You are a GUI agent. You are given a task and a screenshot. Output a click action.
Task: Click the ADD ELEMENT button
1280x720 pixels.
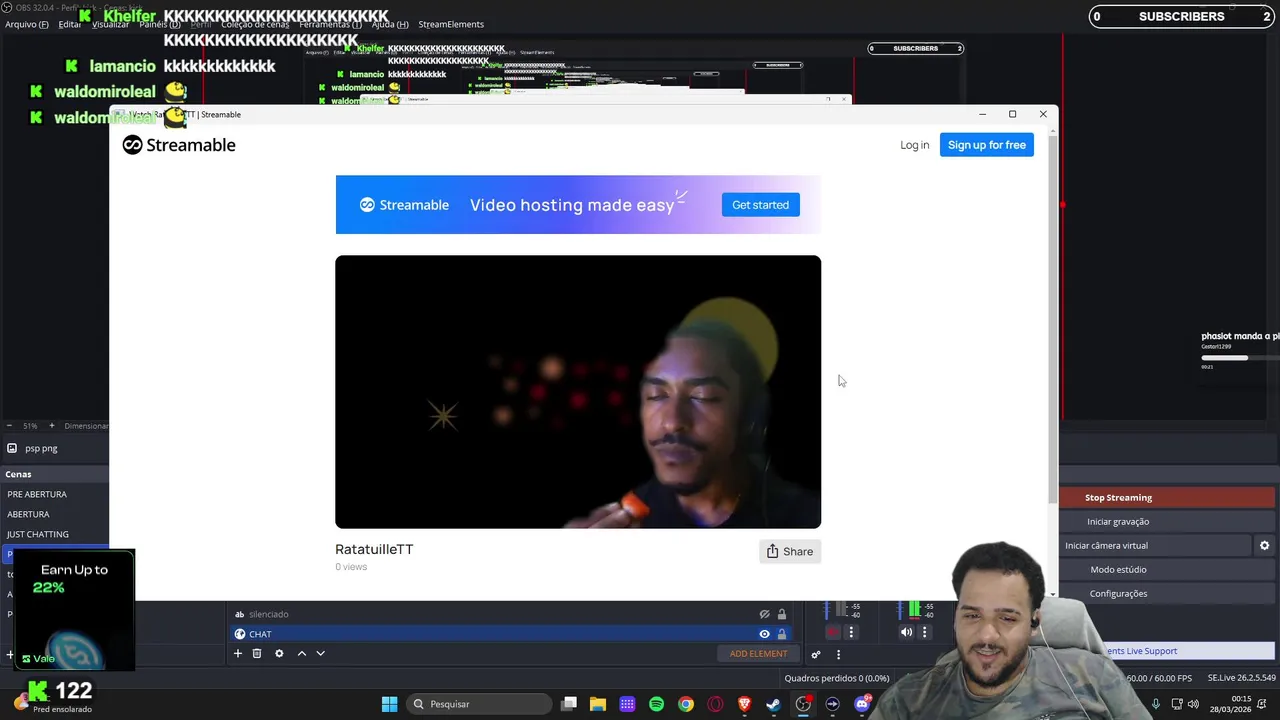(x=758, y=654)
